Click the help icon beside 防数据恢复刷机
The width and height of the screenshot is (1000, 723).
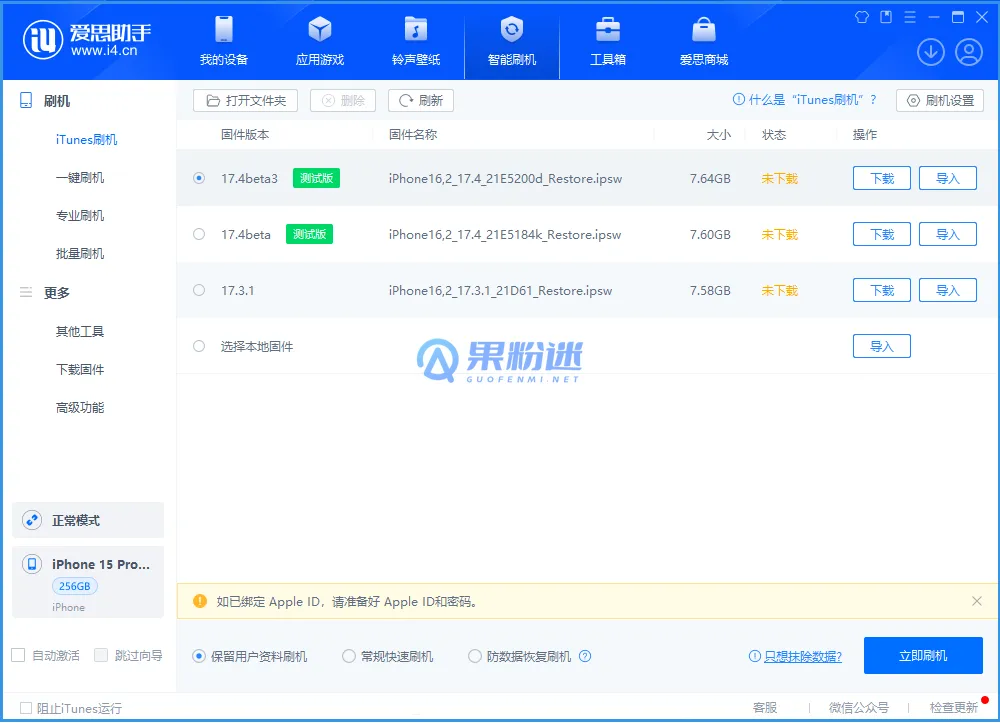(585, 656)
